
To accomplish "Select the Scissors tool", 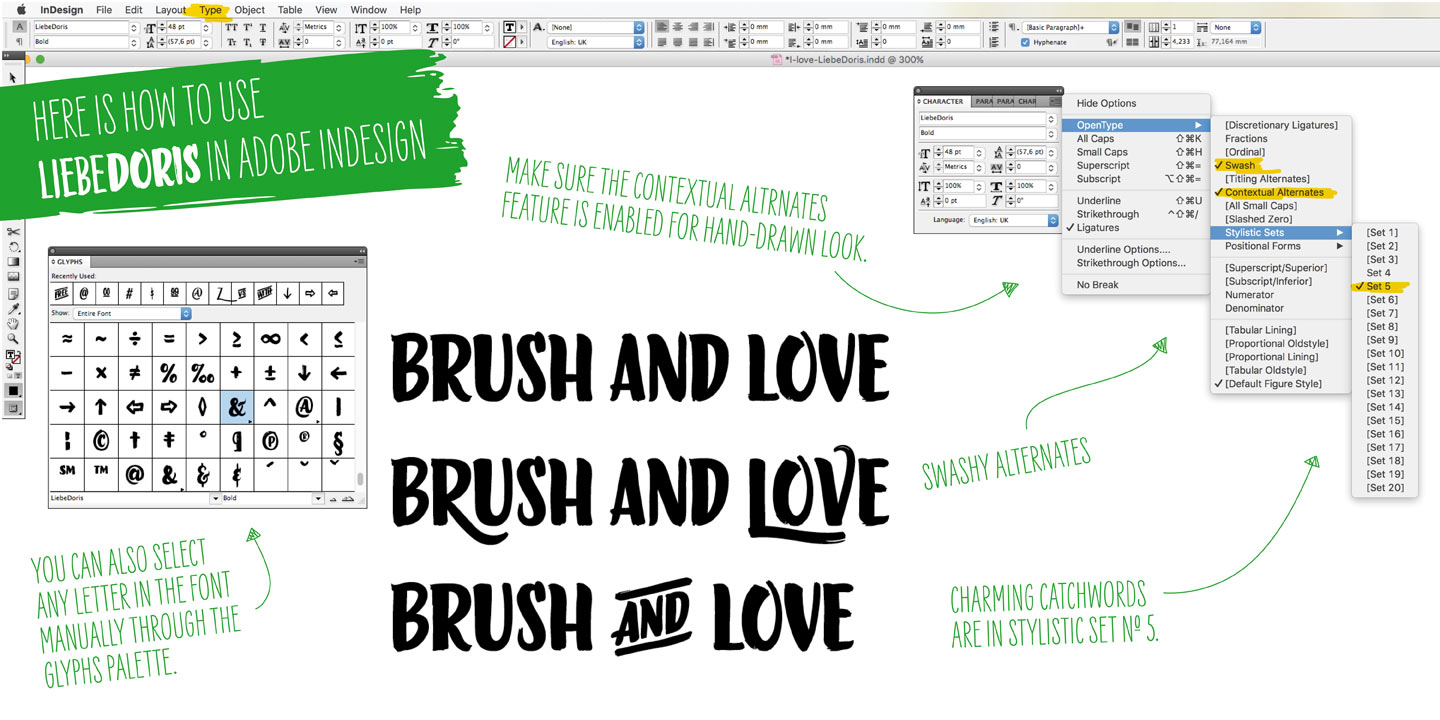I will click(x=13, y=232).
